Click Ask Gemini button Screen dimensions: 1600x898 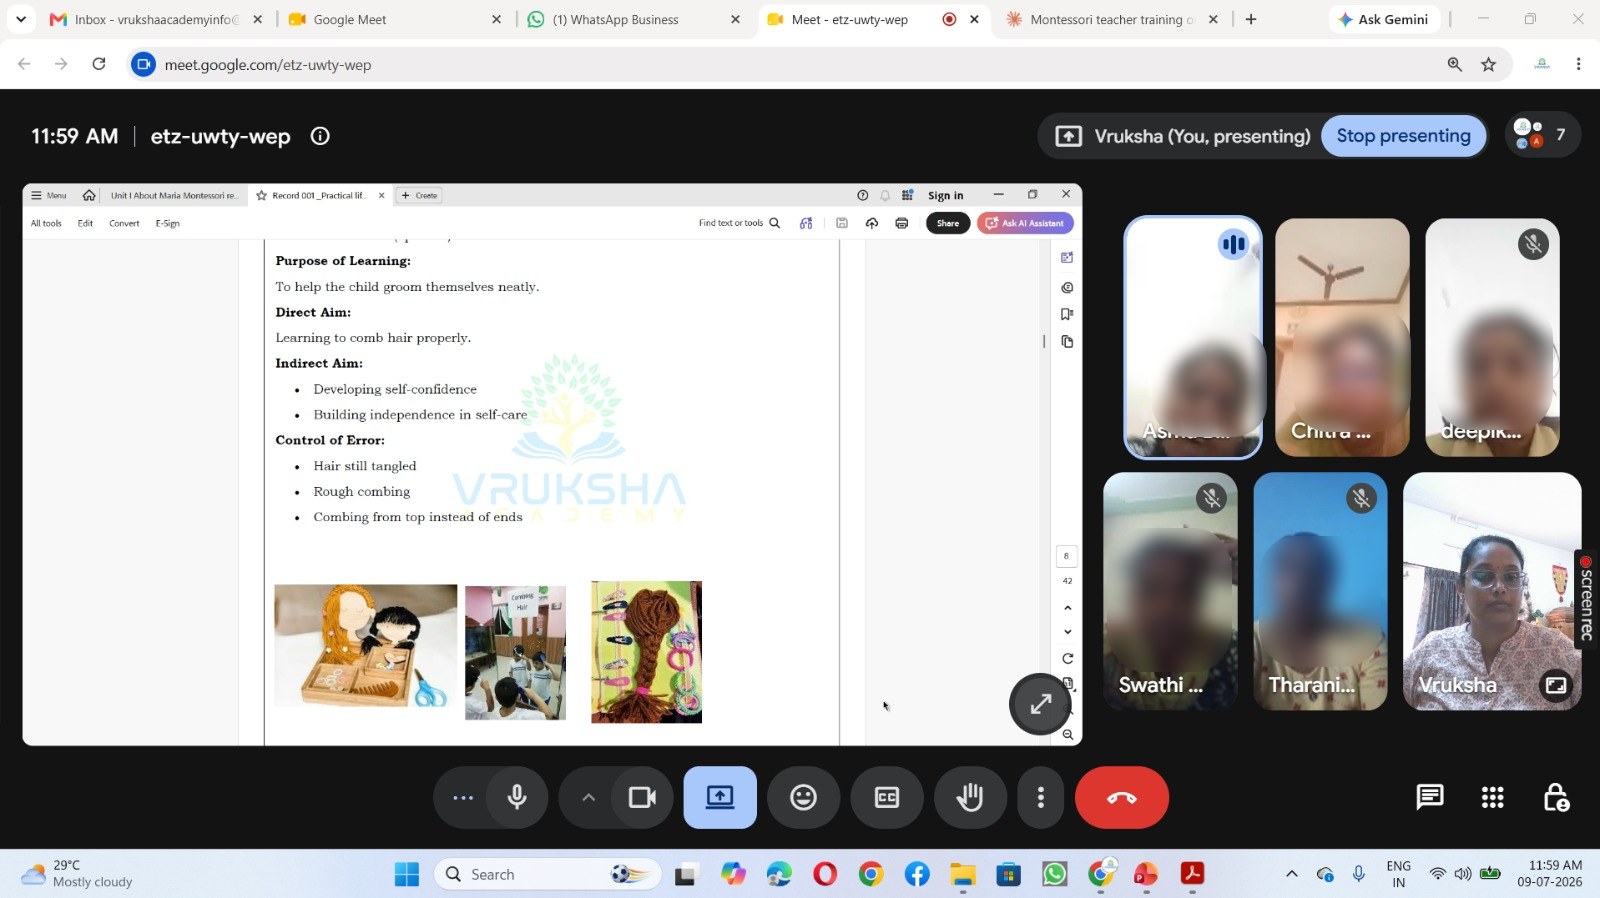click(1383, 19)
